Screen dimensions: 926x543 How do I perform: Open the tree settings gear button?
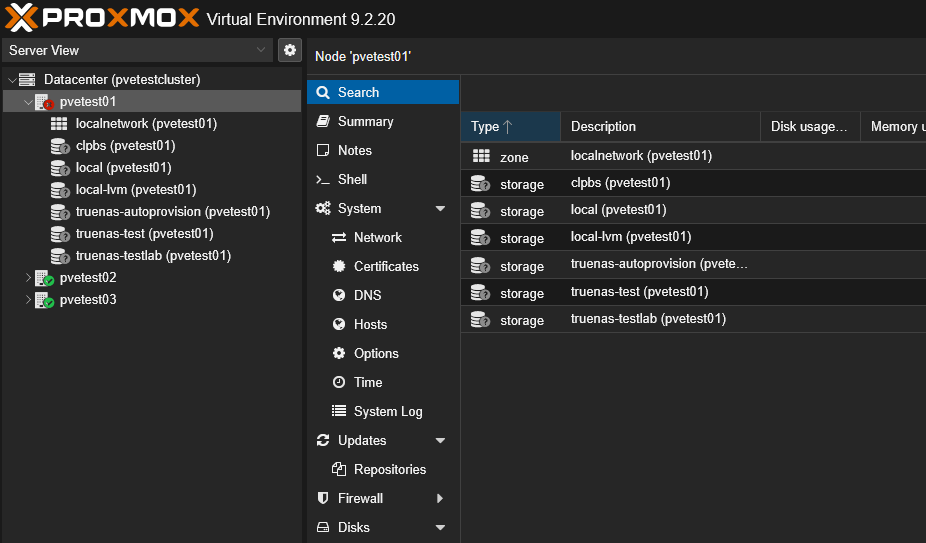[290, 50]
